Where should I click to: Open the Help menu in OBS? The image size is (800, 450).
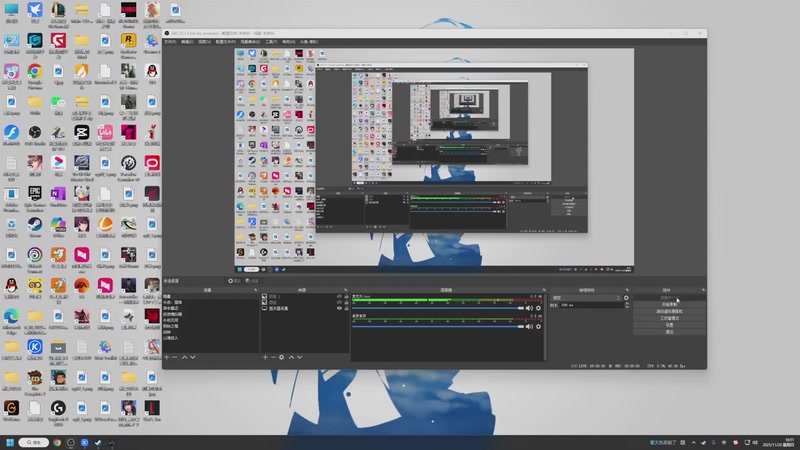289,42
